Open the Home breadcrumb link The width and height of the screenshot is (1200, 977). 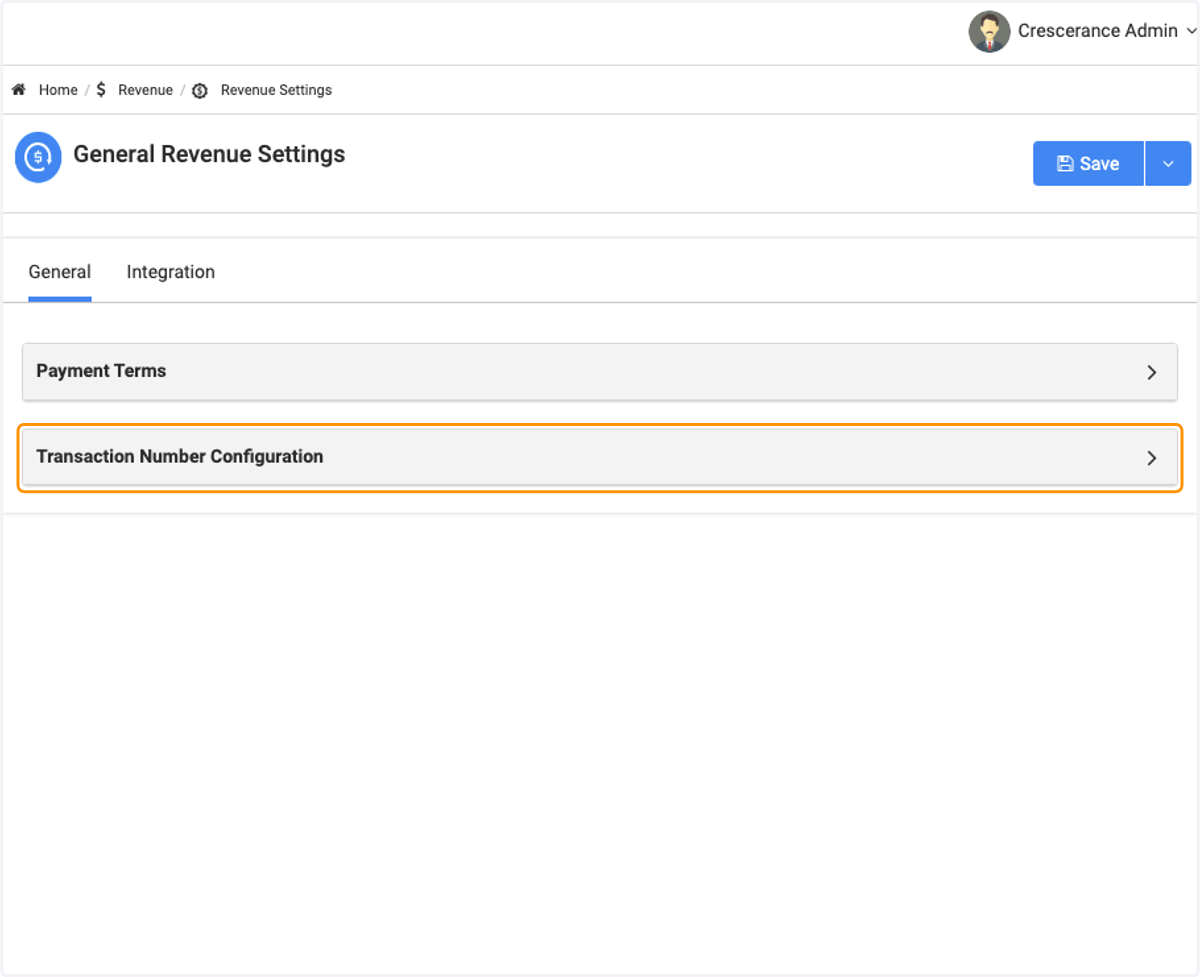[58, 90]
